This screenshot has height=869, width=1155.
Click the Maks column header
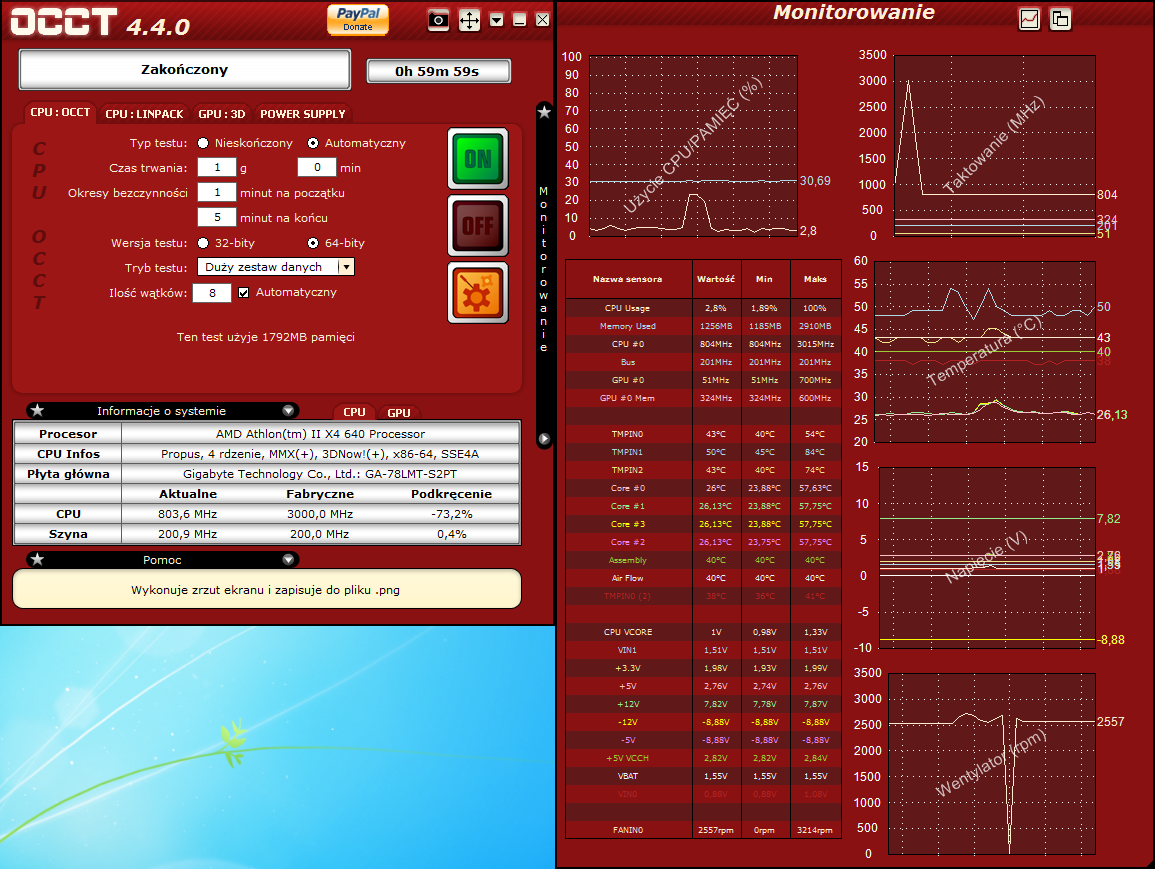tap(815, 279)
